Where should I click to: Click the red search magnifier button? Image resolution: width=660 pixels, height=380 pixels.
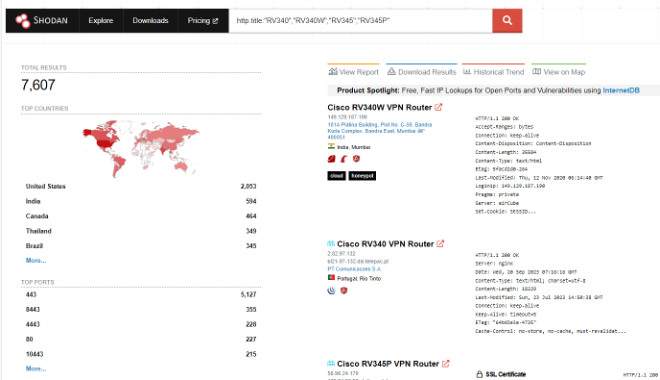(507, 21)
